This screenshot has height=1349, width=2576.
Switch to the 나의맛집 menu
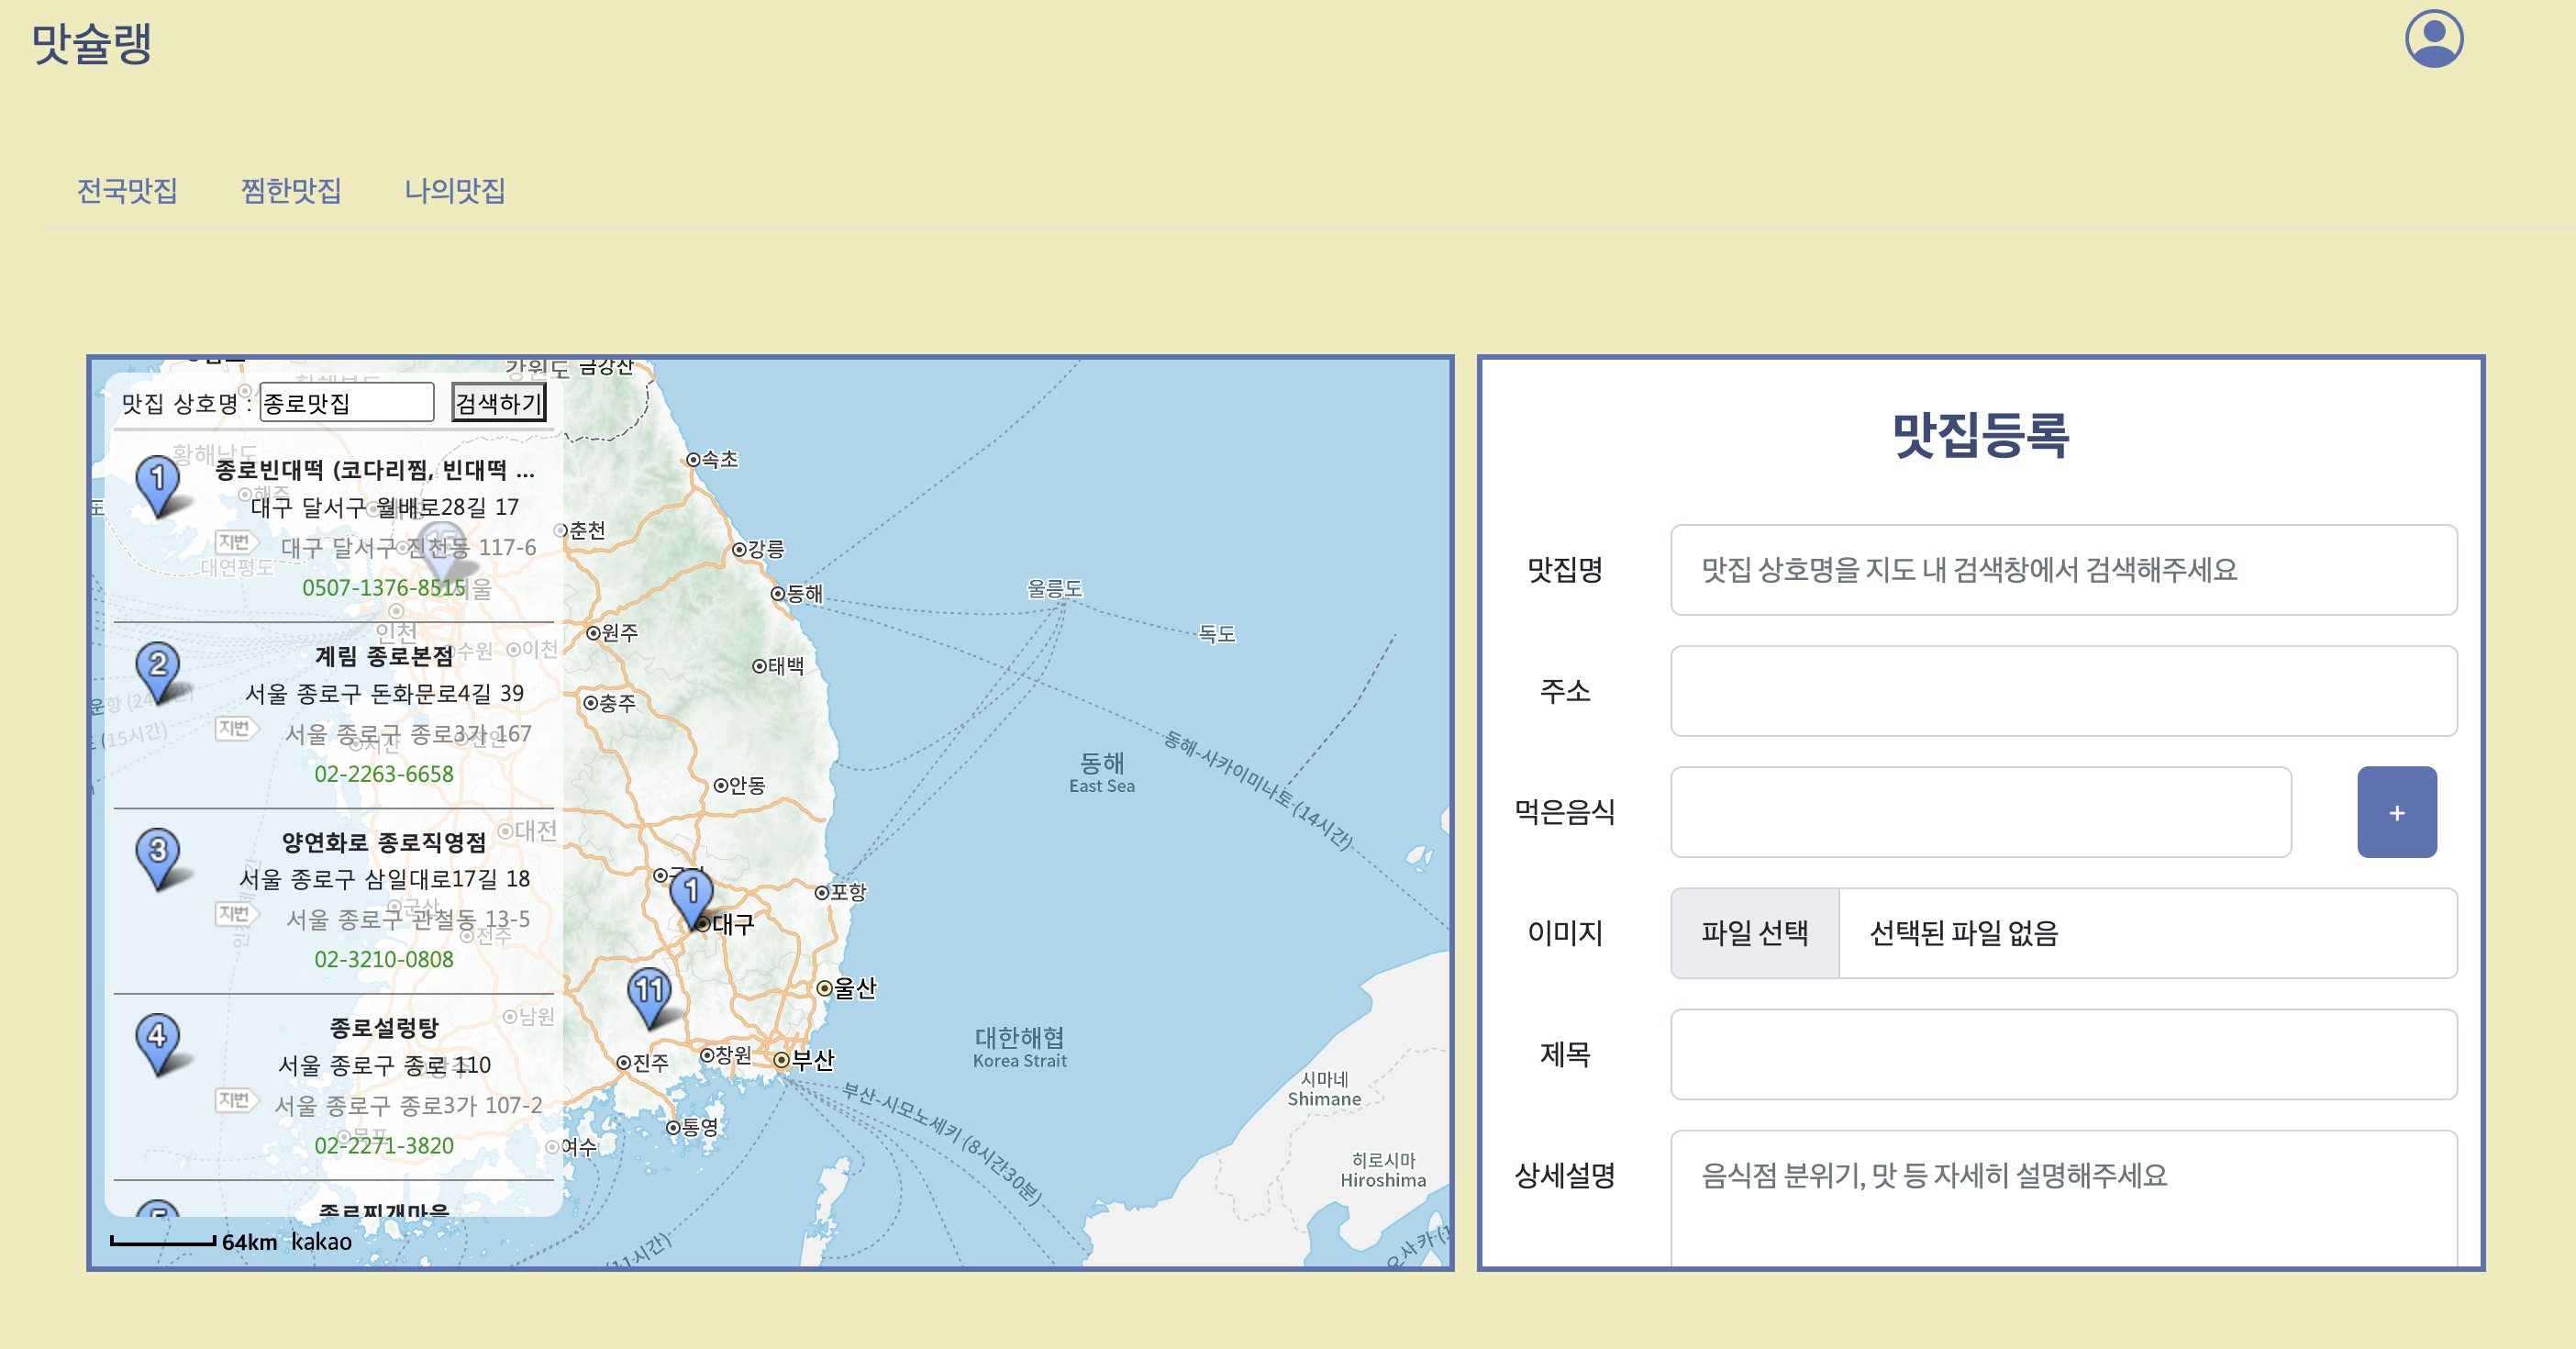[455, 190]
